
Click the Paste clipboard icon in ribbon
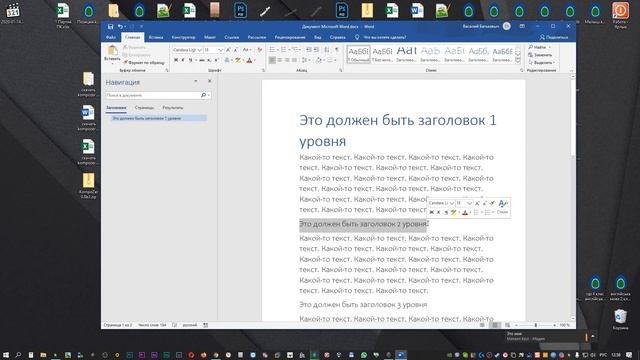point(112,50)
